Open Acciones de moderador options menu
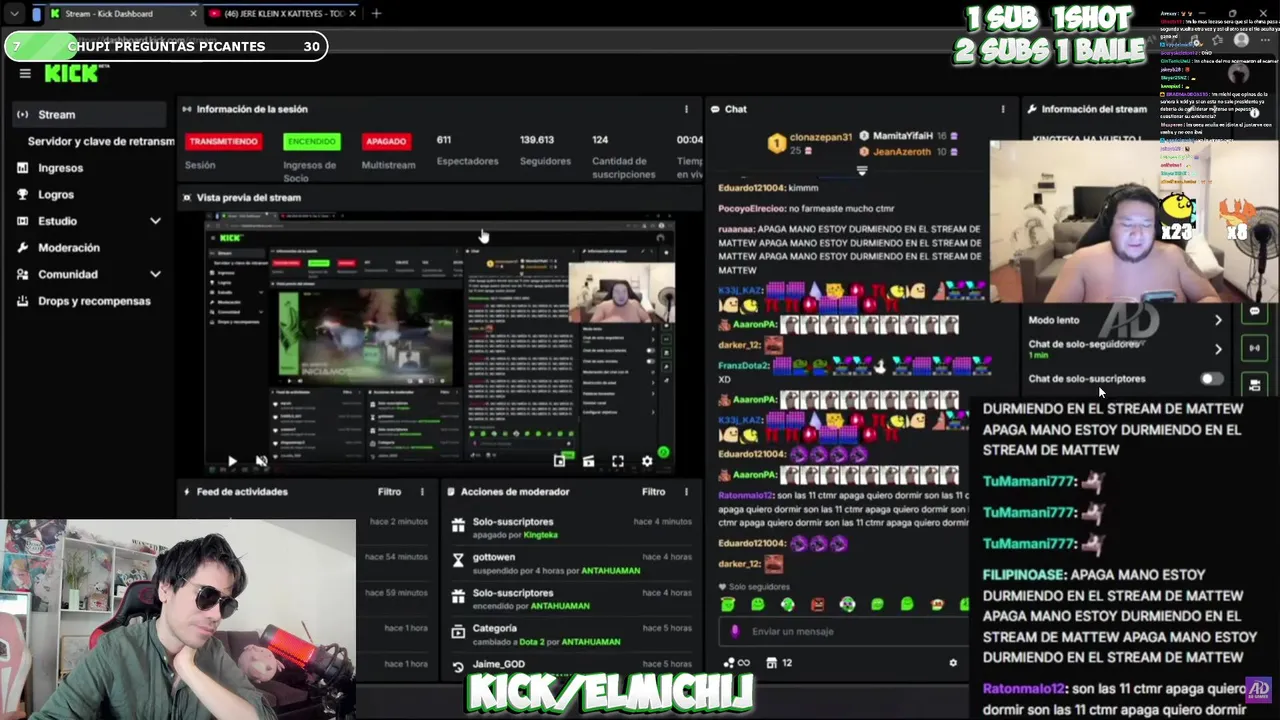The height and width of the screenshot is (720, 1280). click(x=686, y=491)
